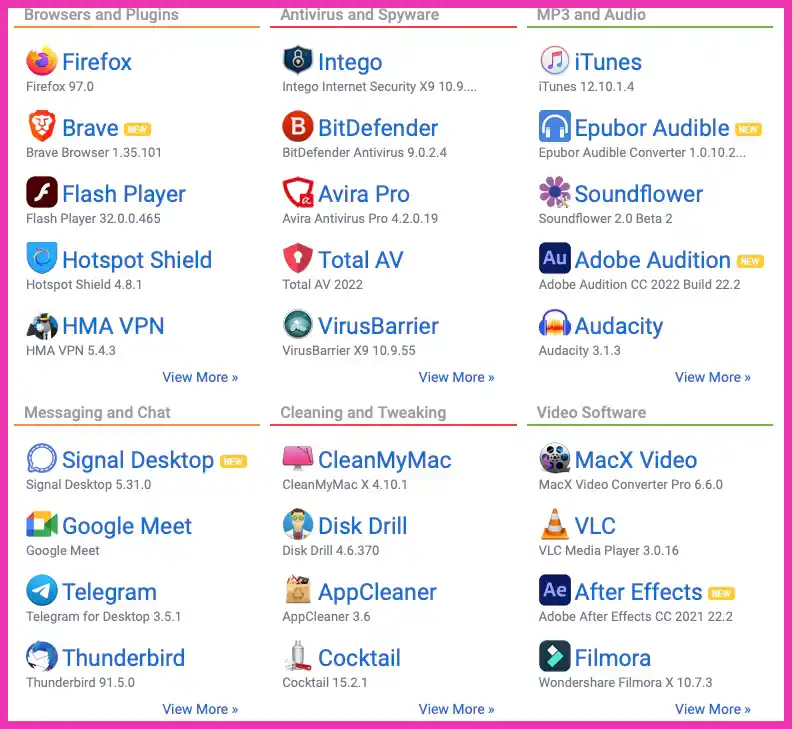The image size is (792, 729).
Task: Click the After Effects Ae icon
Action: click(x=555, y=590)
